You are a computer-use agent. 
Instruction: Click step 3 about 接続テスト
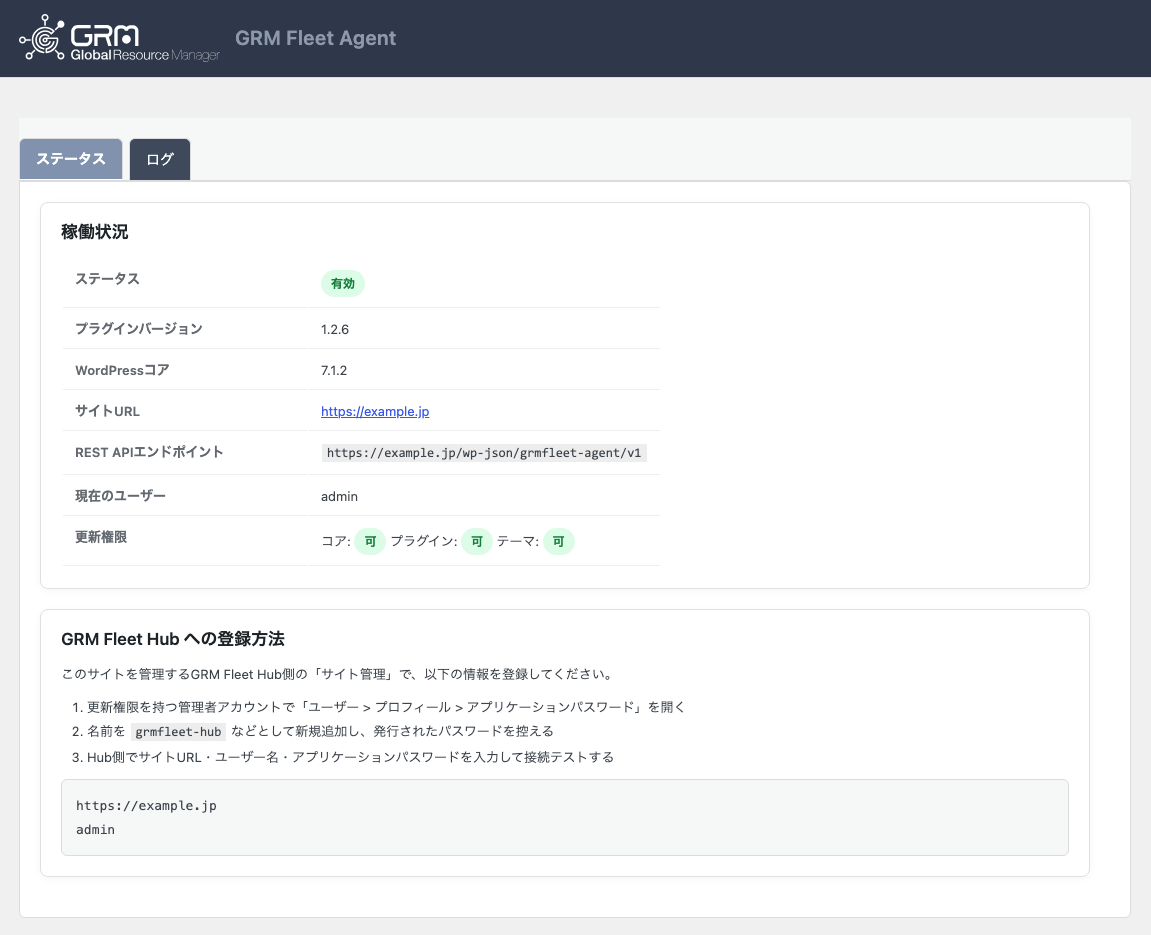point(350,757)
